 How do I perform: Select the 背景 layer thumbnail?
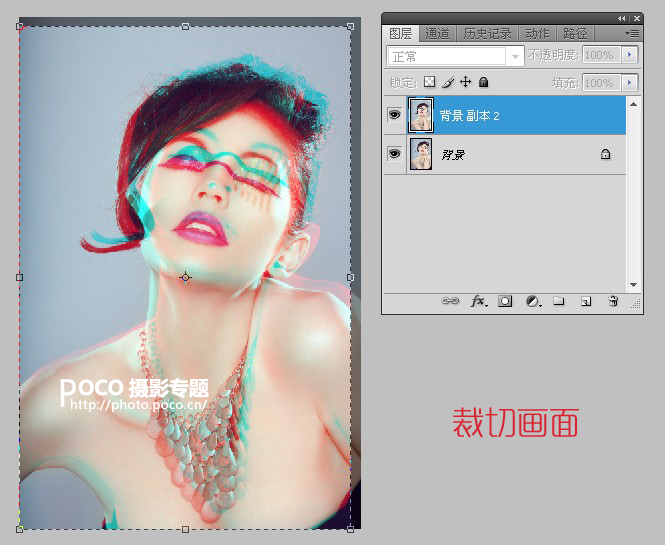[421, 154]
